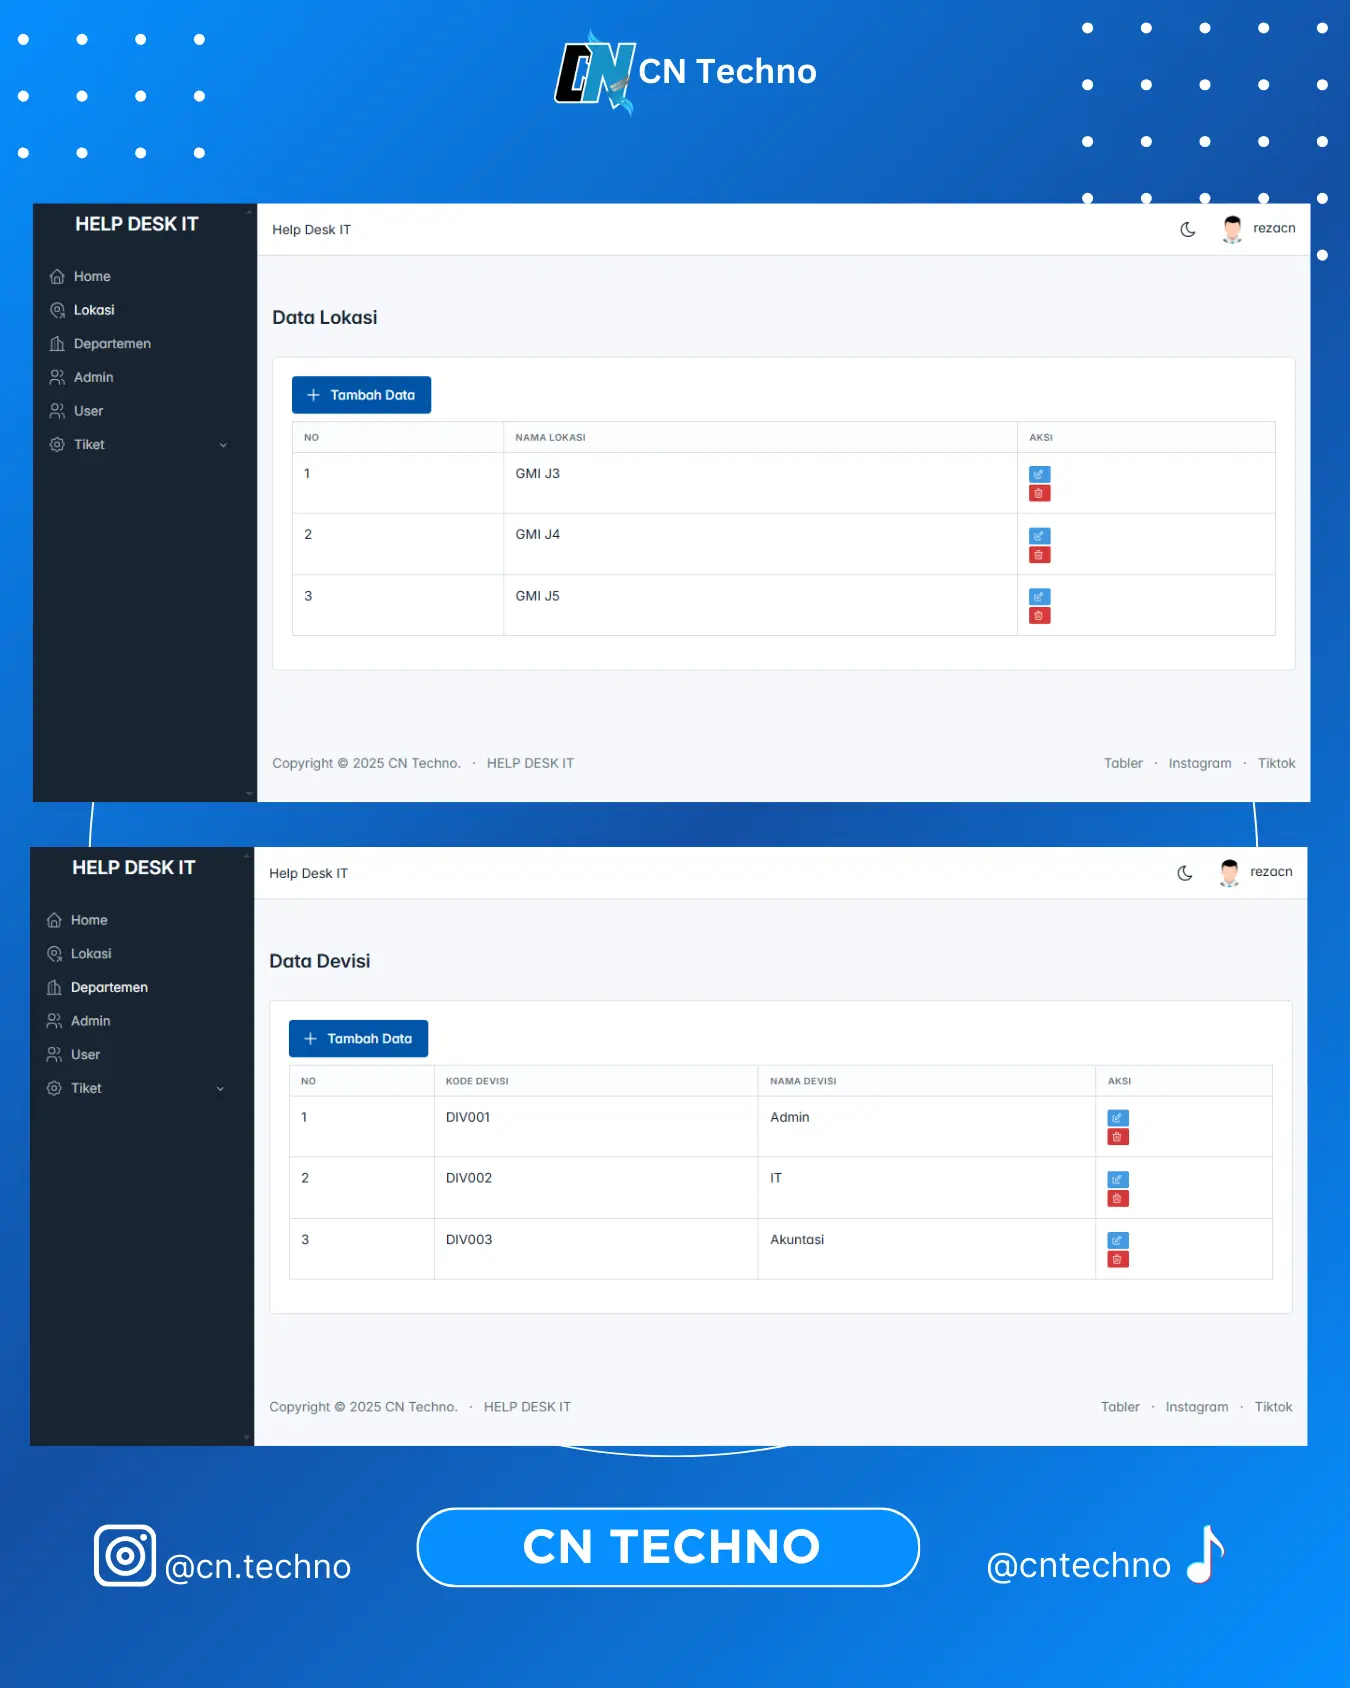
Task: Click Tambah Data above the Nama Lokasi table
Action: pyautogui.click(x=361, y=395)
